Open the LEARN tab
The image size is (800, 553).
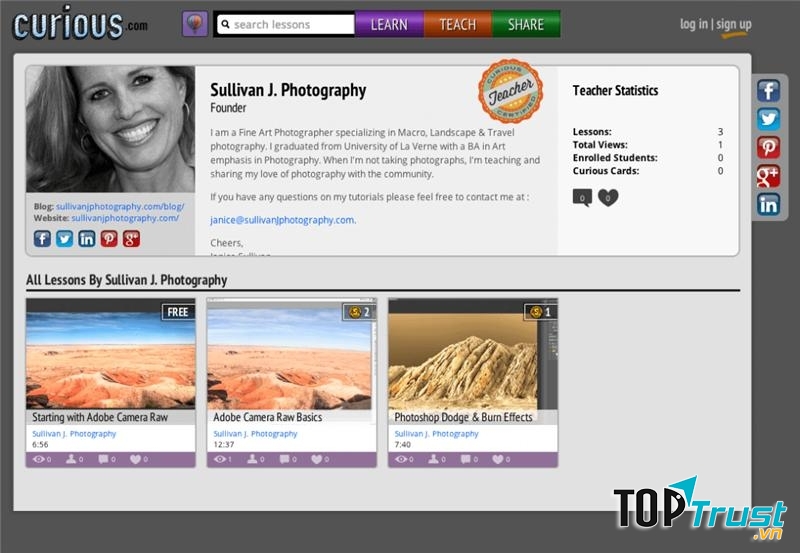[389, 24]
